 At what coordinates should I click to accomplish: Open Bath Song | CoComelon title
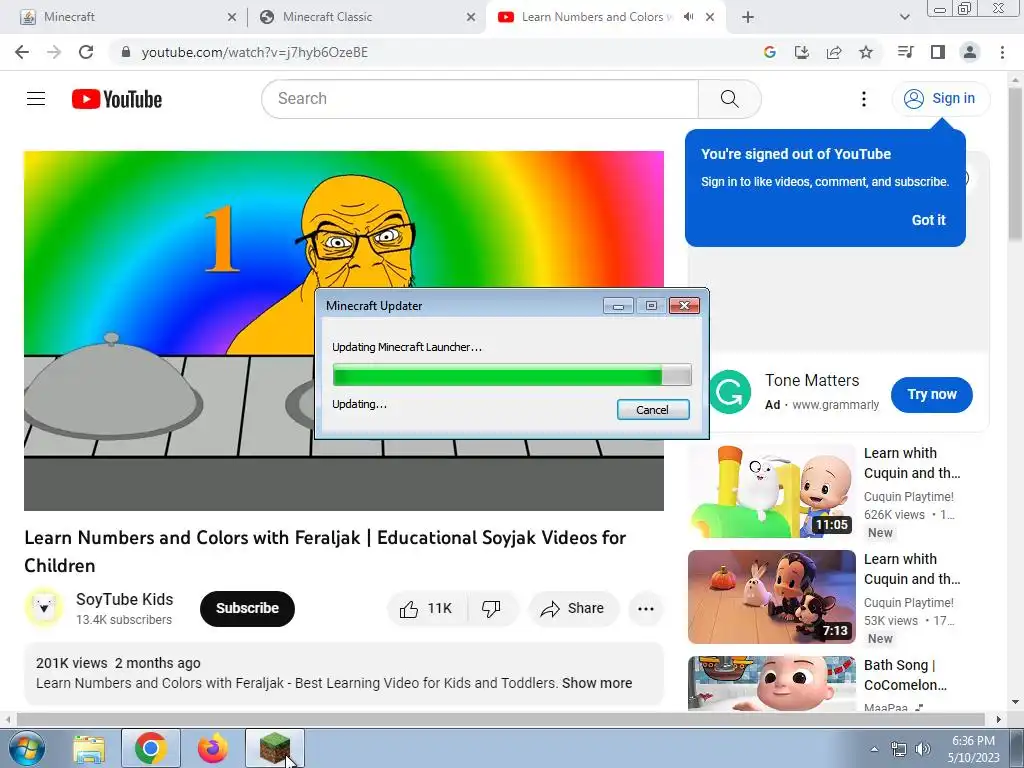click(x=905, y=675)
